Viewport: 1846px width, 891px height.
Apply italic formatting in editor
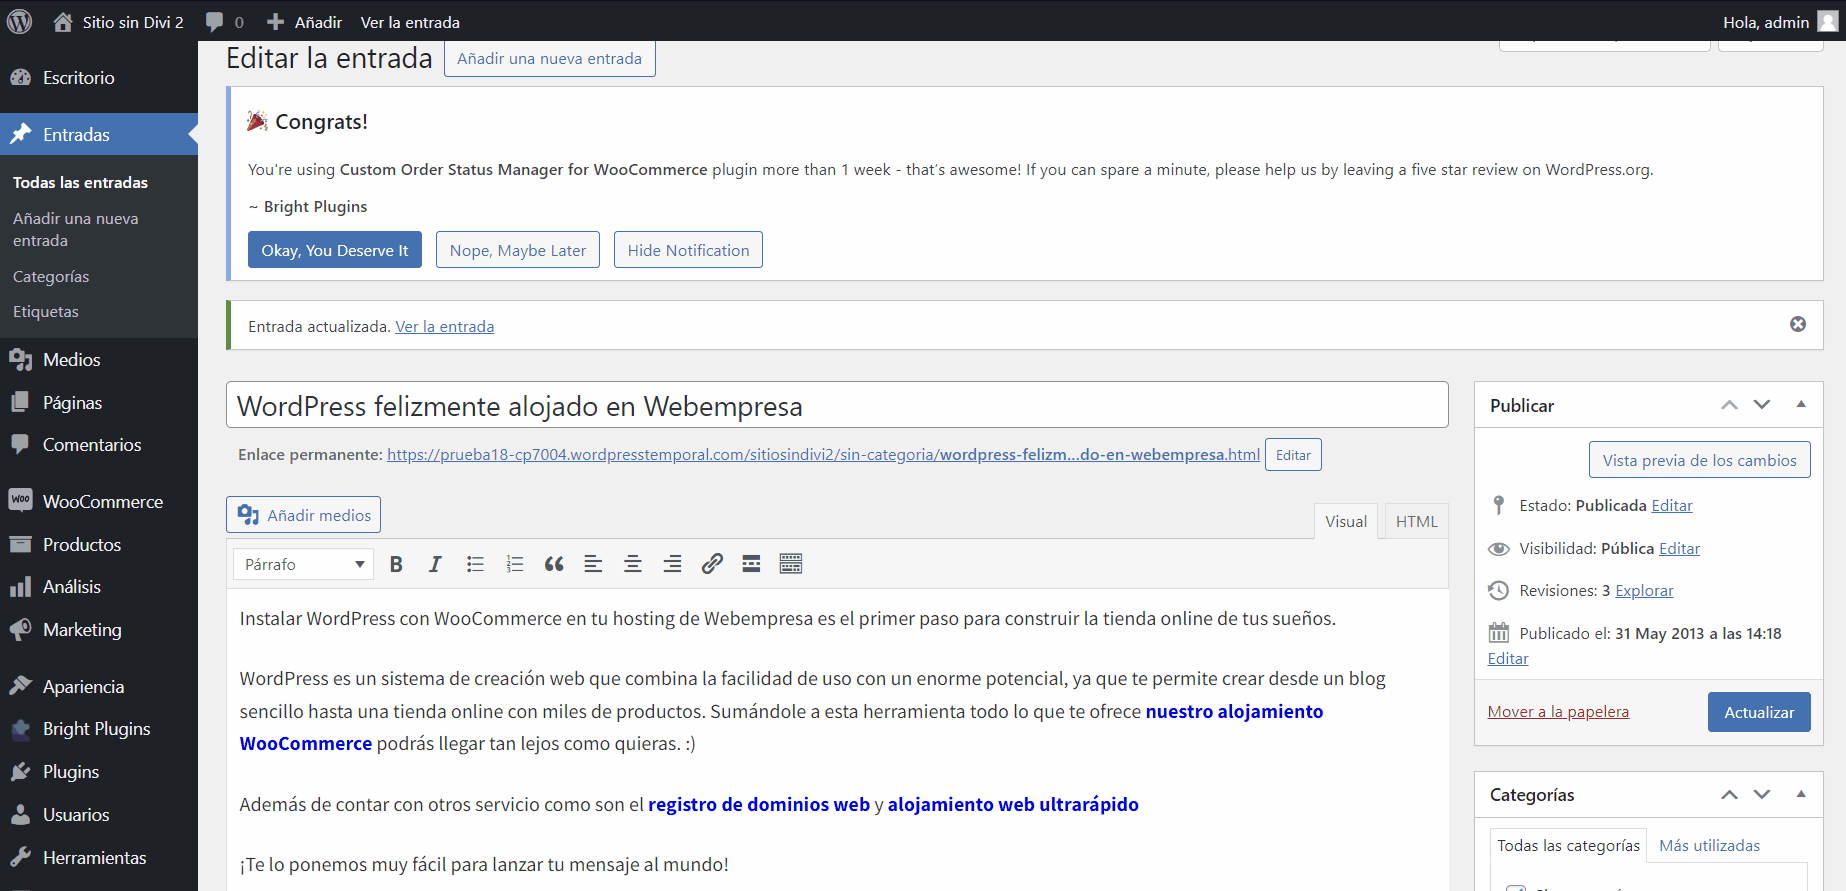click(435, 564)
